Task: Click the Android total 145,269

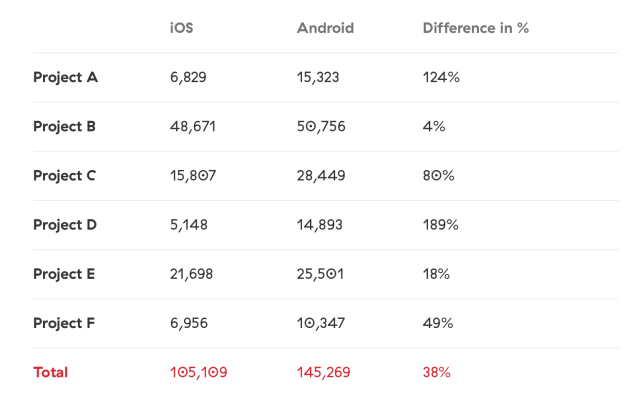Action: click(x=323, y=372)
